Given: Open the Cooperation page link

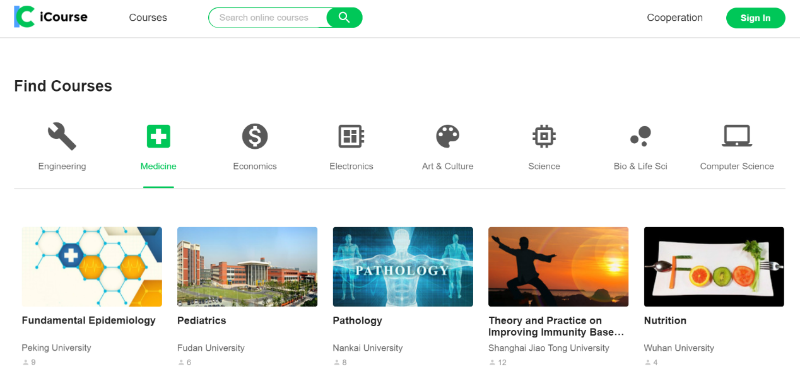Looking at the screenshot, I should pyautogui.click(x=674, y=17).
